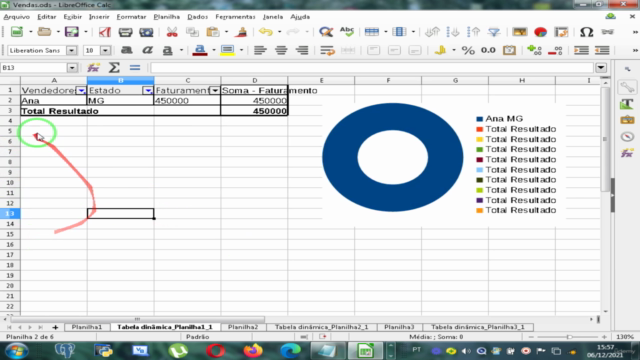Select the donut chart
640x360 pixels.
pyautogui.click(x=393, y=157)
